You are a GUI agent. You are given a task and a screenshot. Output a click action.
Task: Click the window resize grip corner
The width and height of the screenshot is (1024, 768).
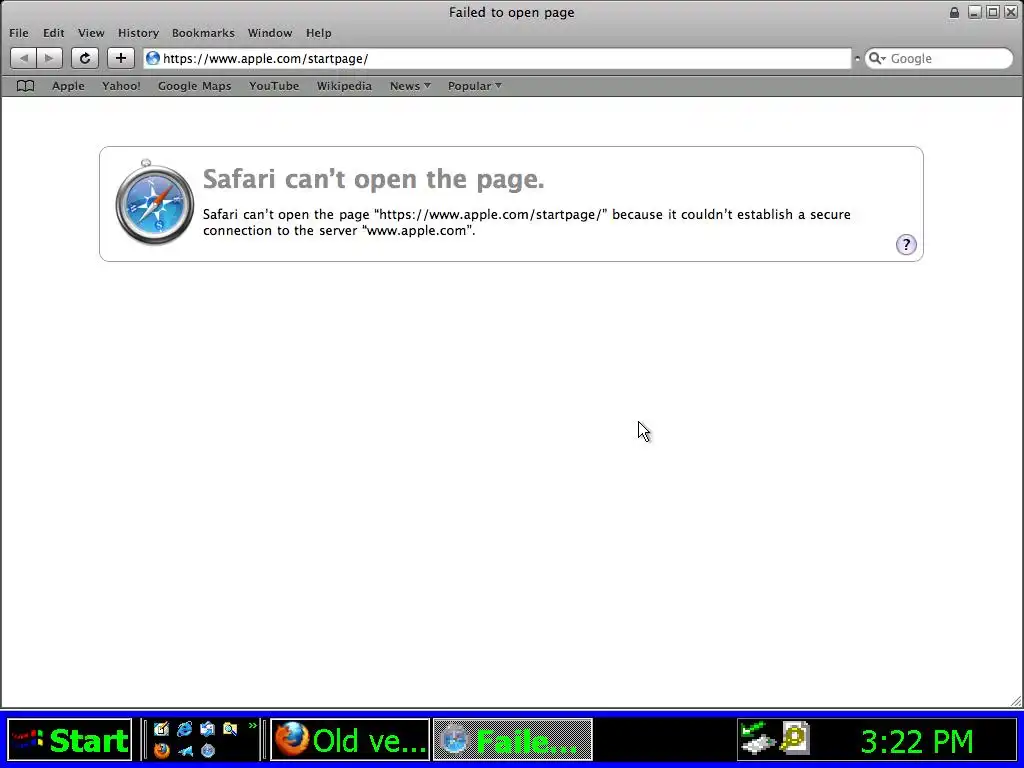point(1016,701)
